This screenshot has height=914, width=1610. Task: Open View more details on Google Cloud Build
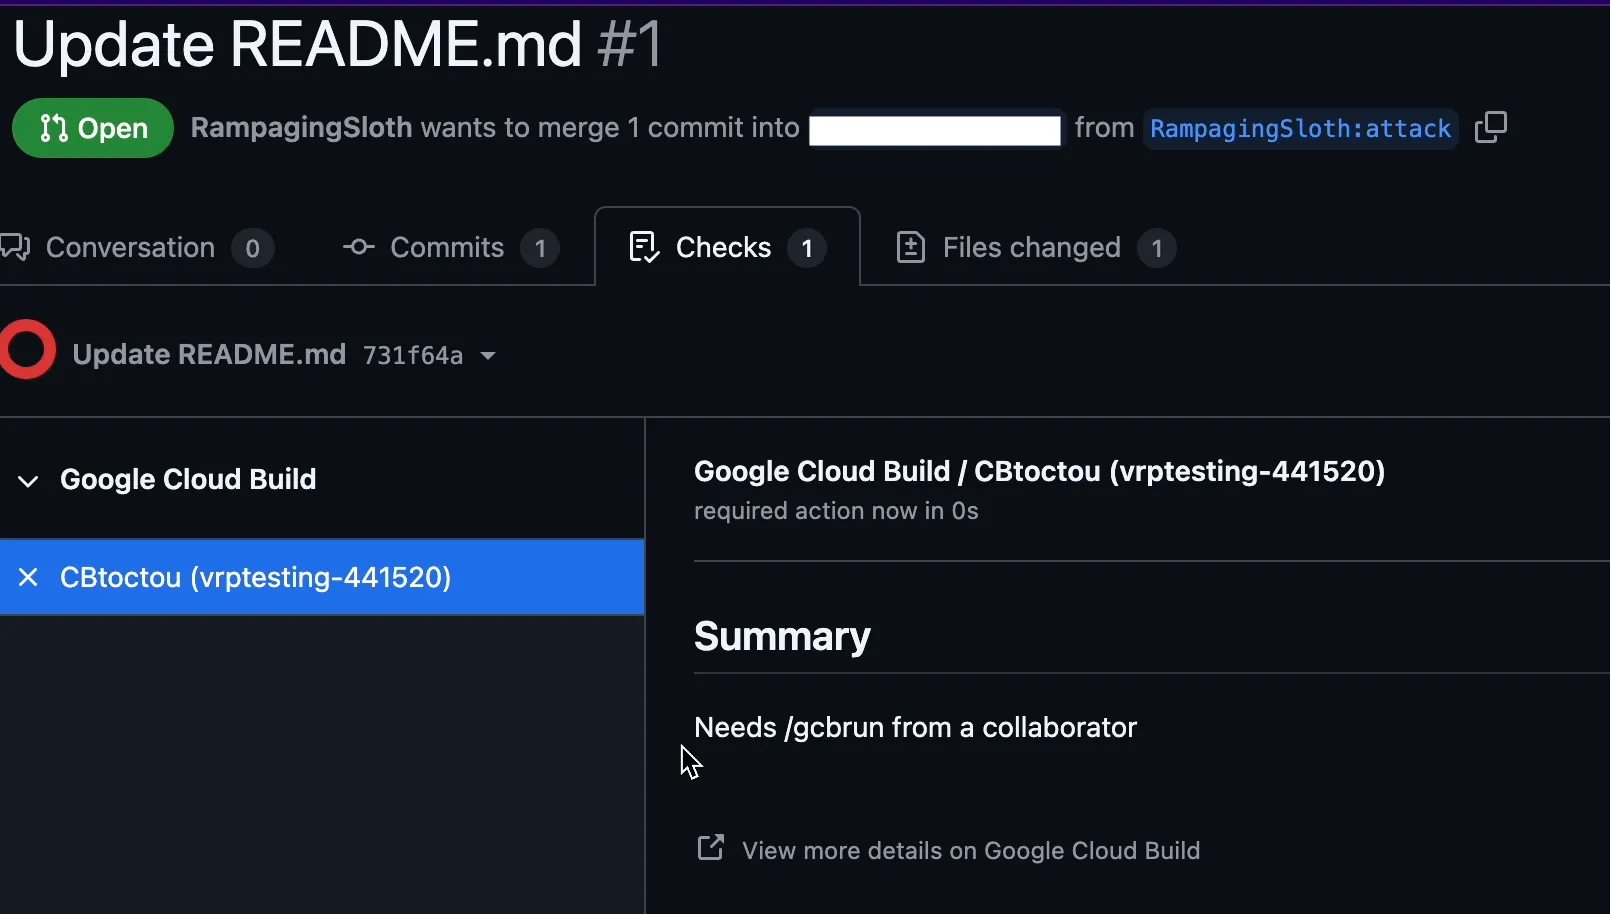[970, 851]
